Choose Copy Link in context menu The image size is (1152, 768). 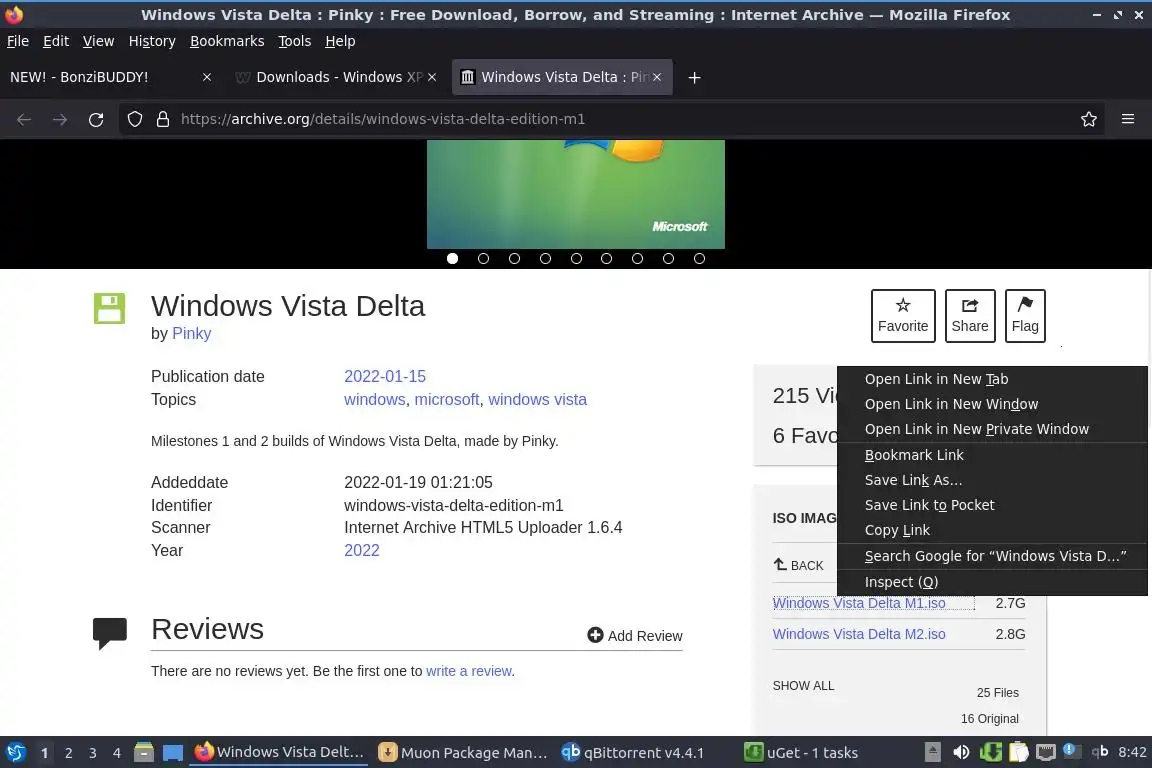click(992, 530)
